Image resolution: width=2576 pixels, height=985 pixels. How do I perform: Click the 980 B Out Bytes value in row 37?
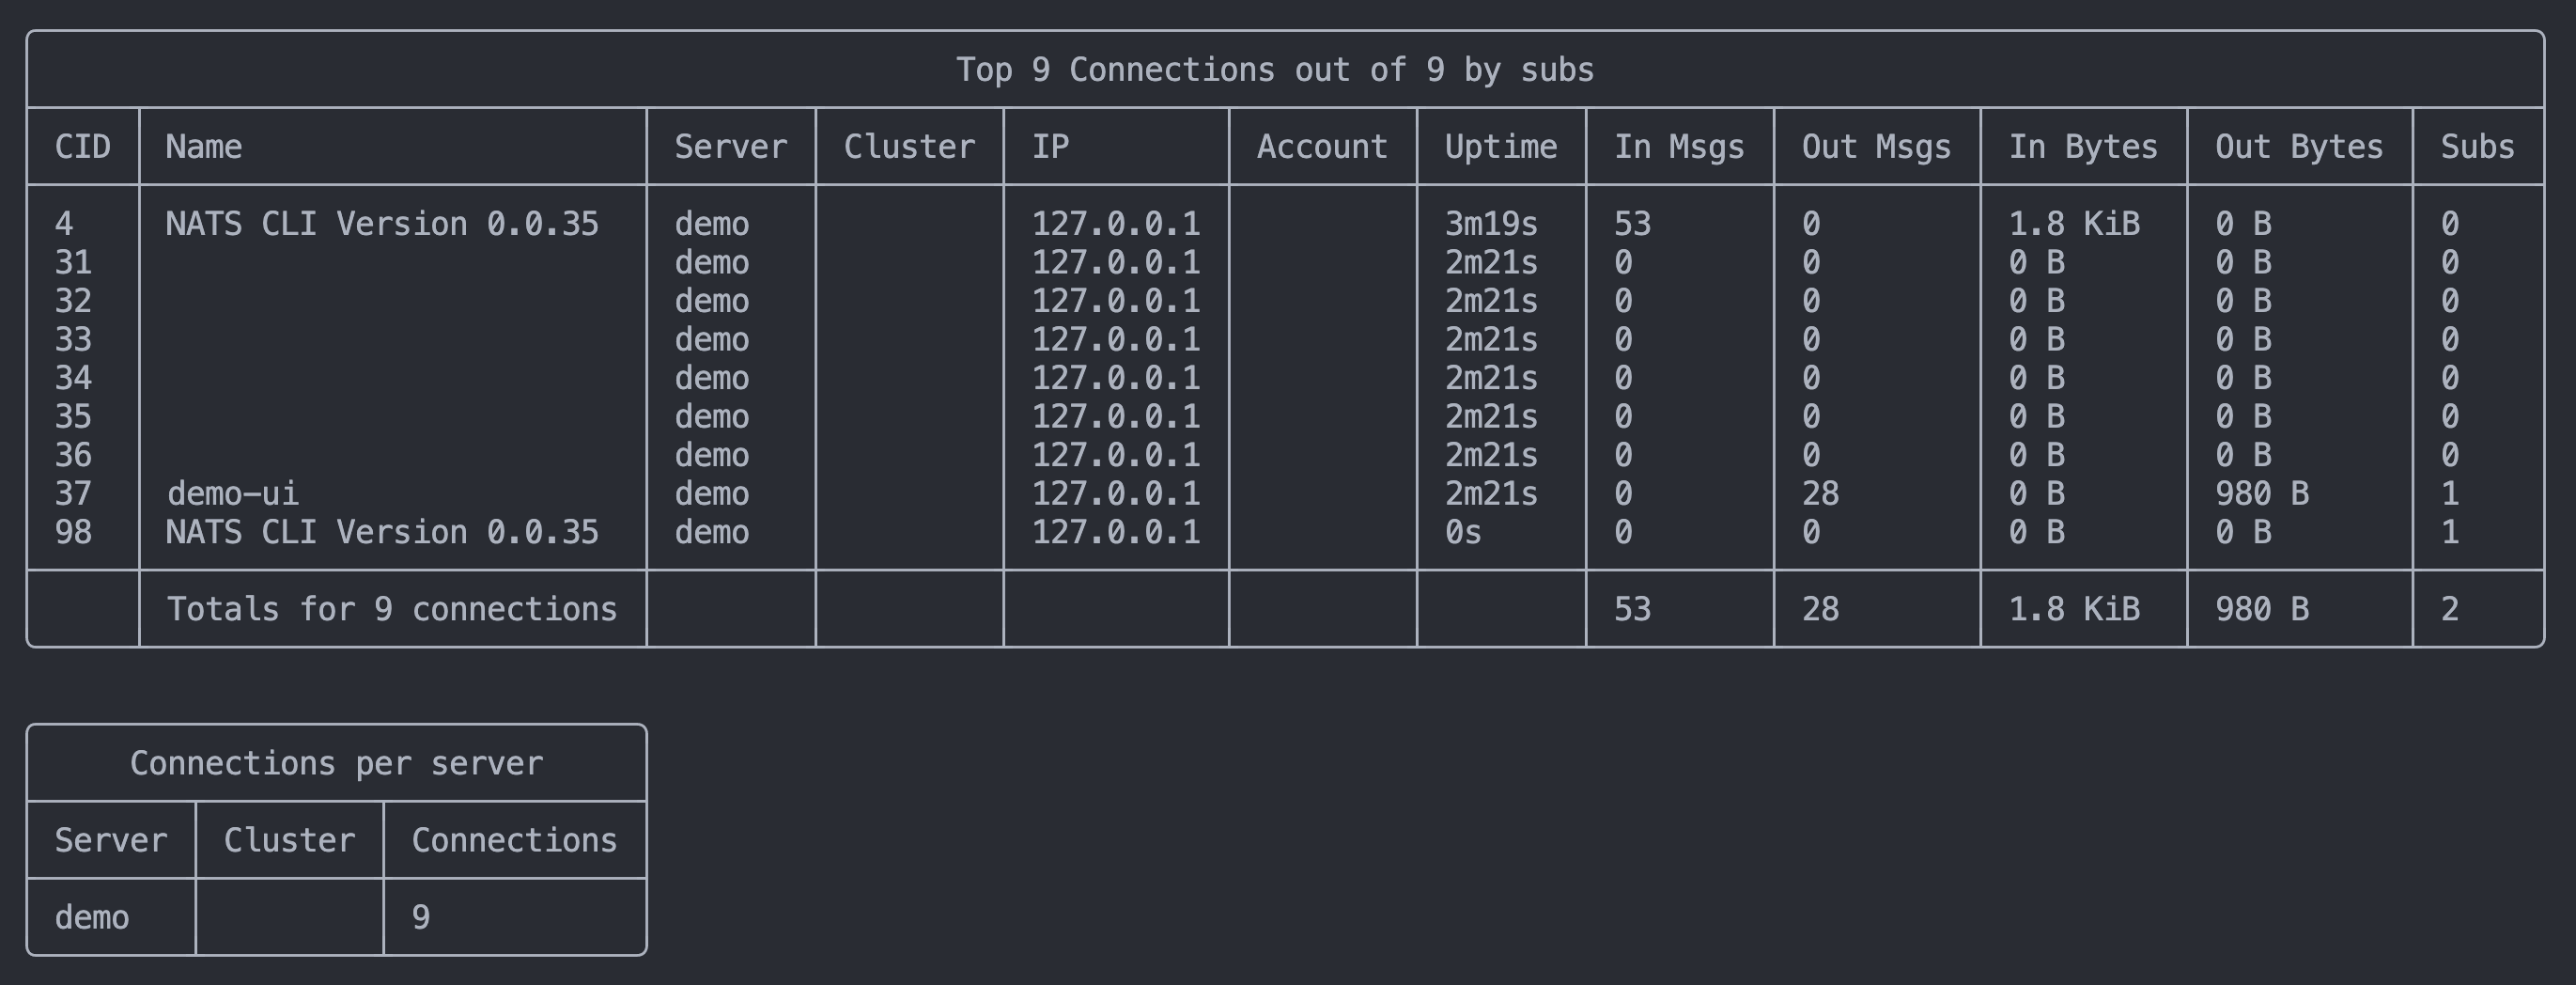click(2262, 494)
